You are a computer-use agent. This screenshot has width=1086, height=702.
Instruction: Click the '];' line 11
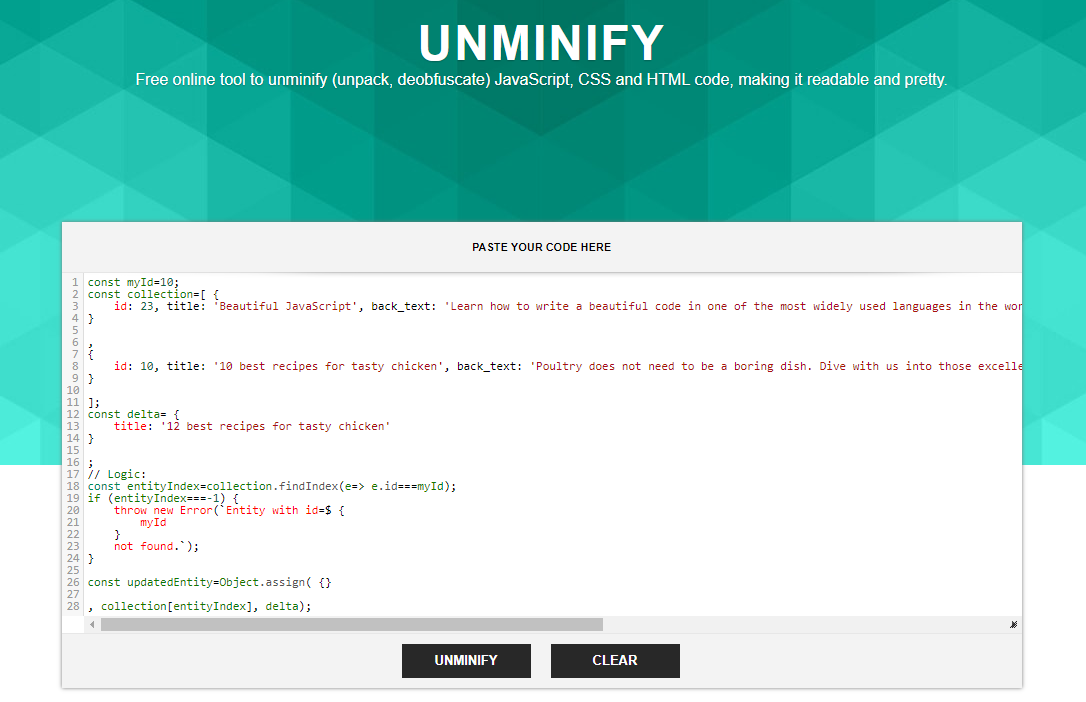[x=94, y=402]
